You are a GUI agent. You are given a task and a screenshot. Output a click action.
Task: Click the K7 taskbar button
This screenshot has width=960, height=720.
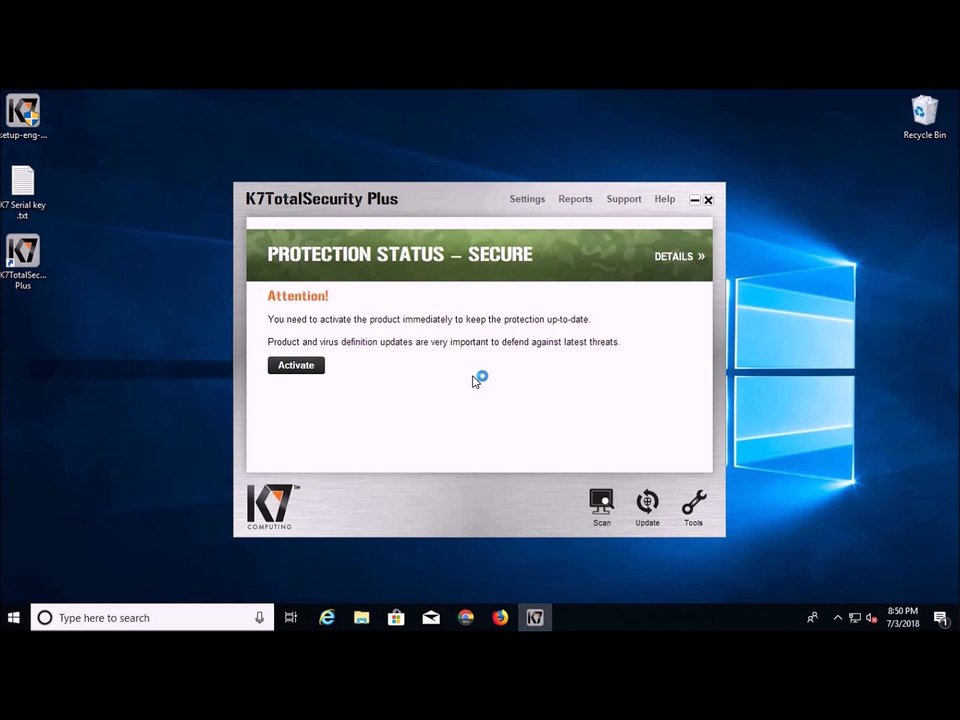pyautogui.click(x=535, y=618)
